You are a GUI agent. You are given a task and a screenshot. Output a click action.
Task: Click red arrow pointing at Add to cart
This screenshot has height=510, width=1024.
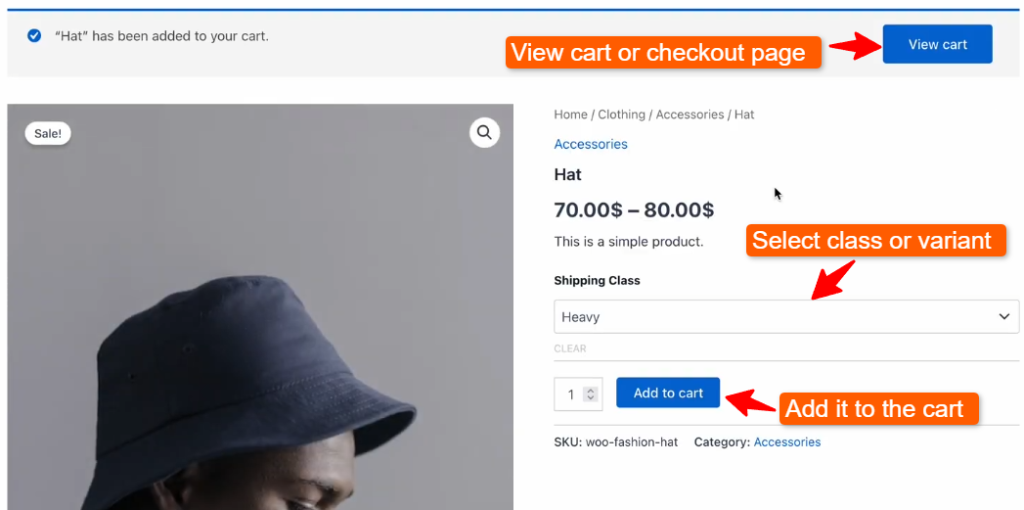point(750,402)
